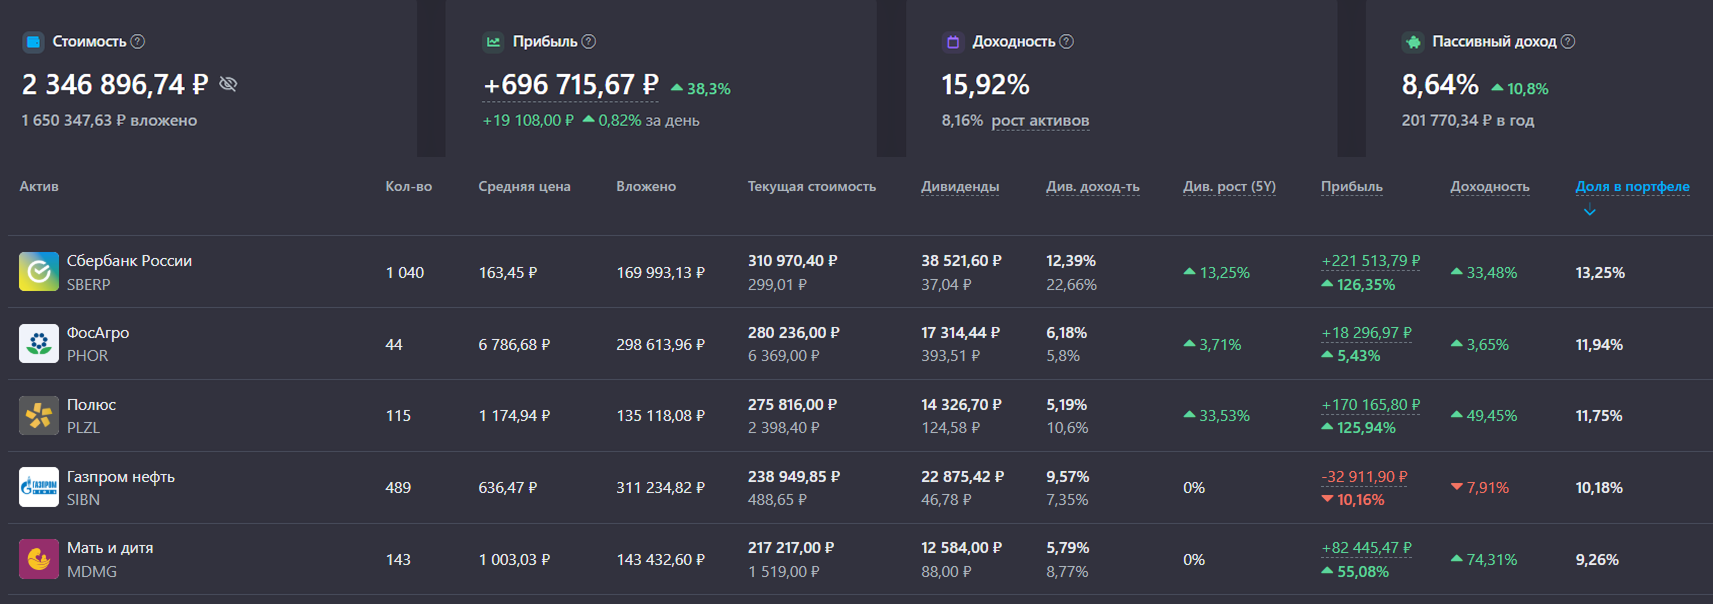Click Сбербанк profit value +221 513,79 ₽
This screenshot has height=604, width=1713.
tap(1370, 261)
